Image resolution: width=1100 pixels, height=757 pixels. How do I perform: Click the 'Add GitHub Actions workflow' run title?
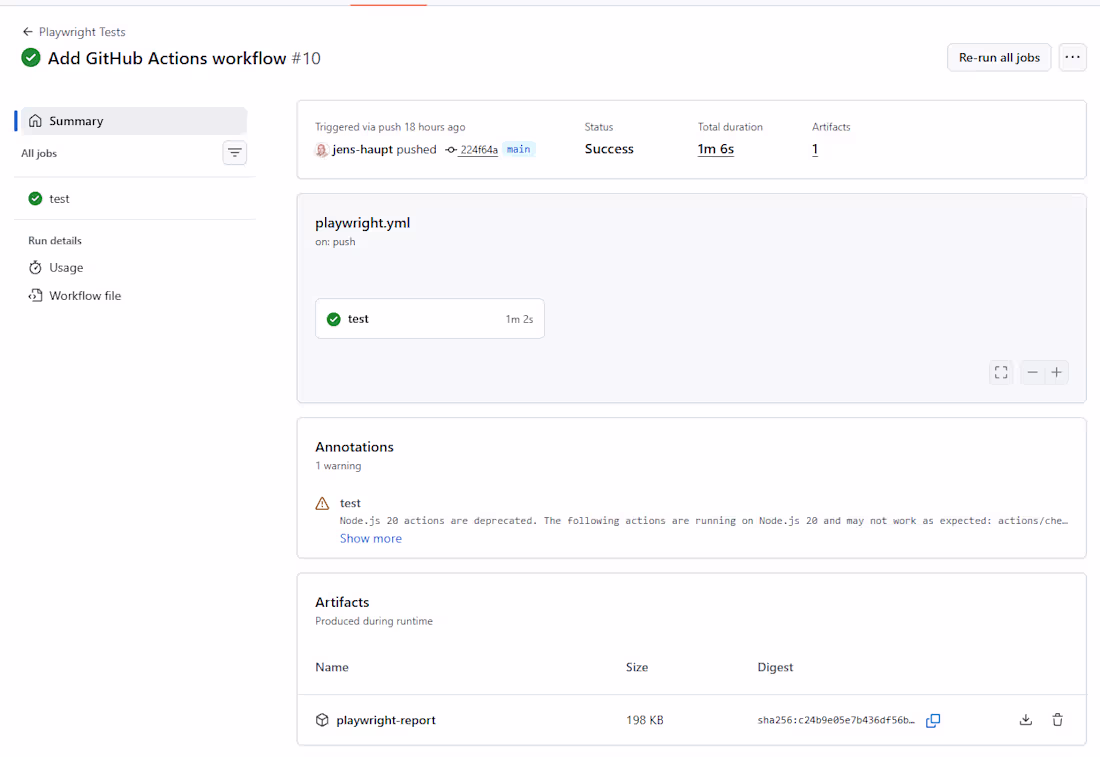point(167,58)
